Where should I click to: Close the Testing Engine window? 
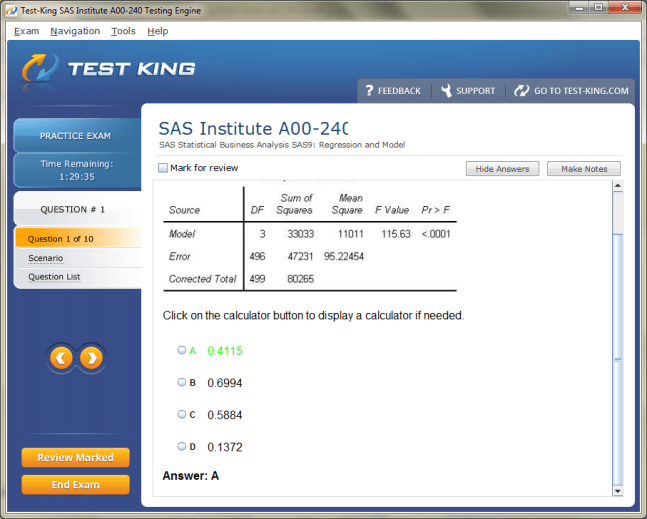[x=625, y=7]
